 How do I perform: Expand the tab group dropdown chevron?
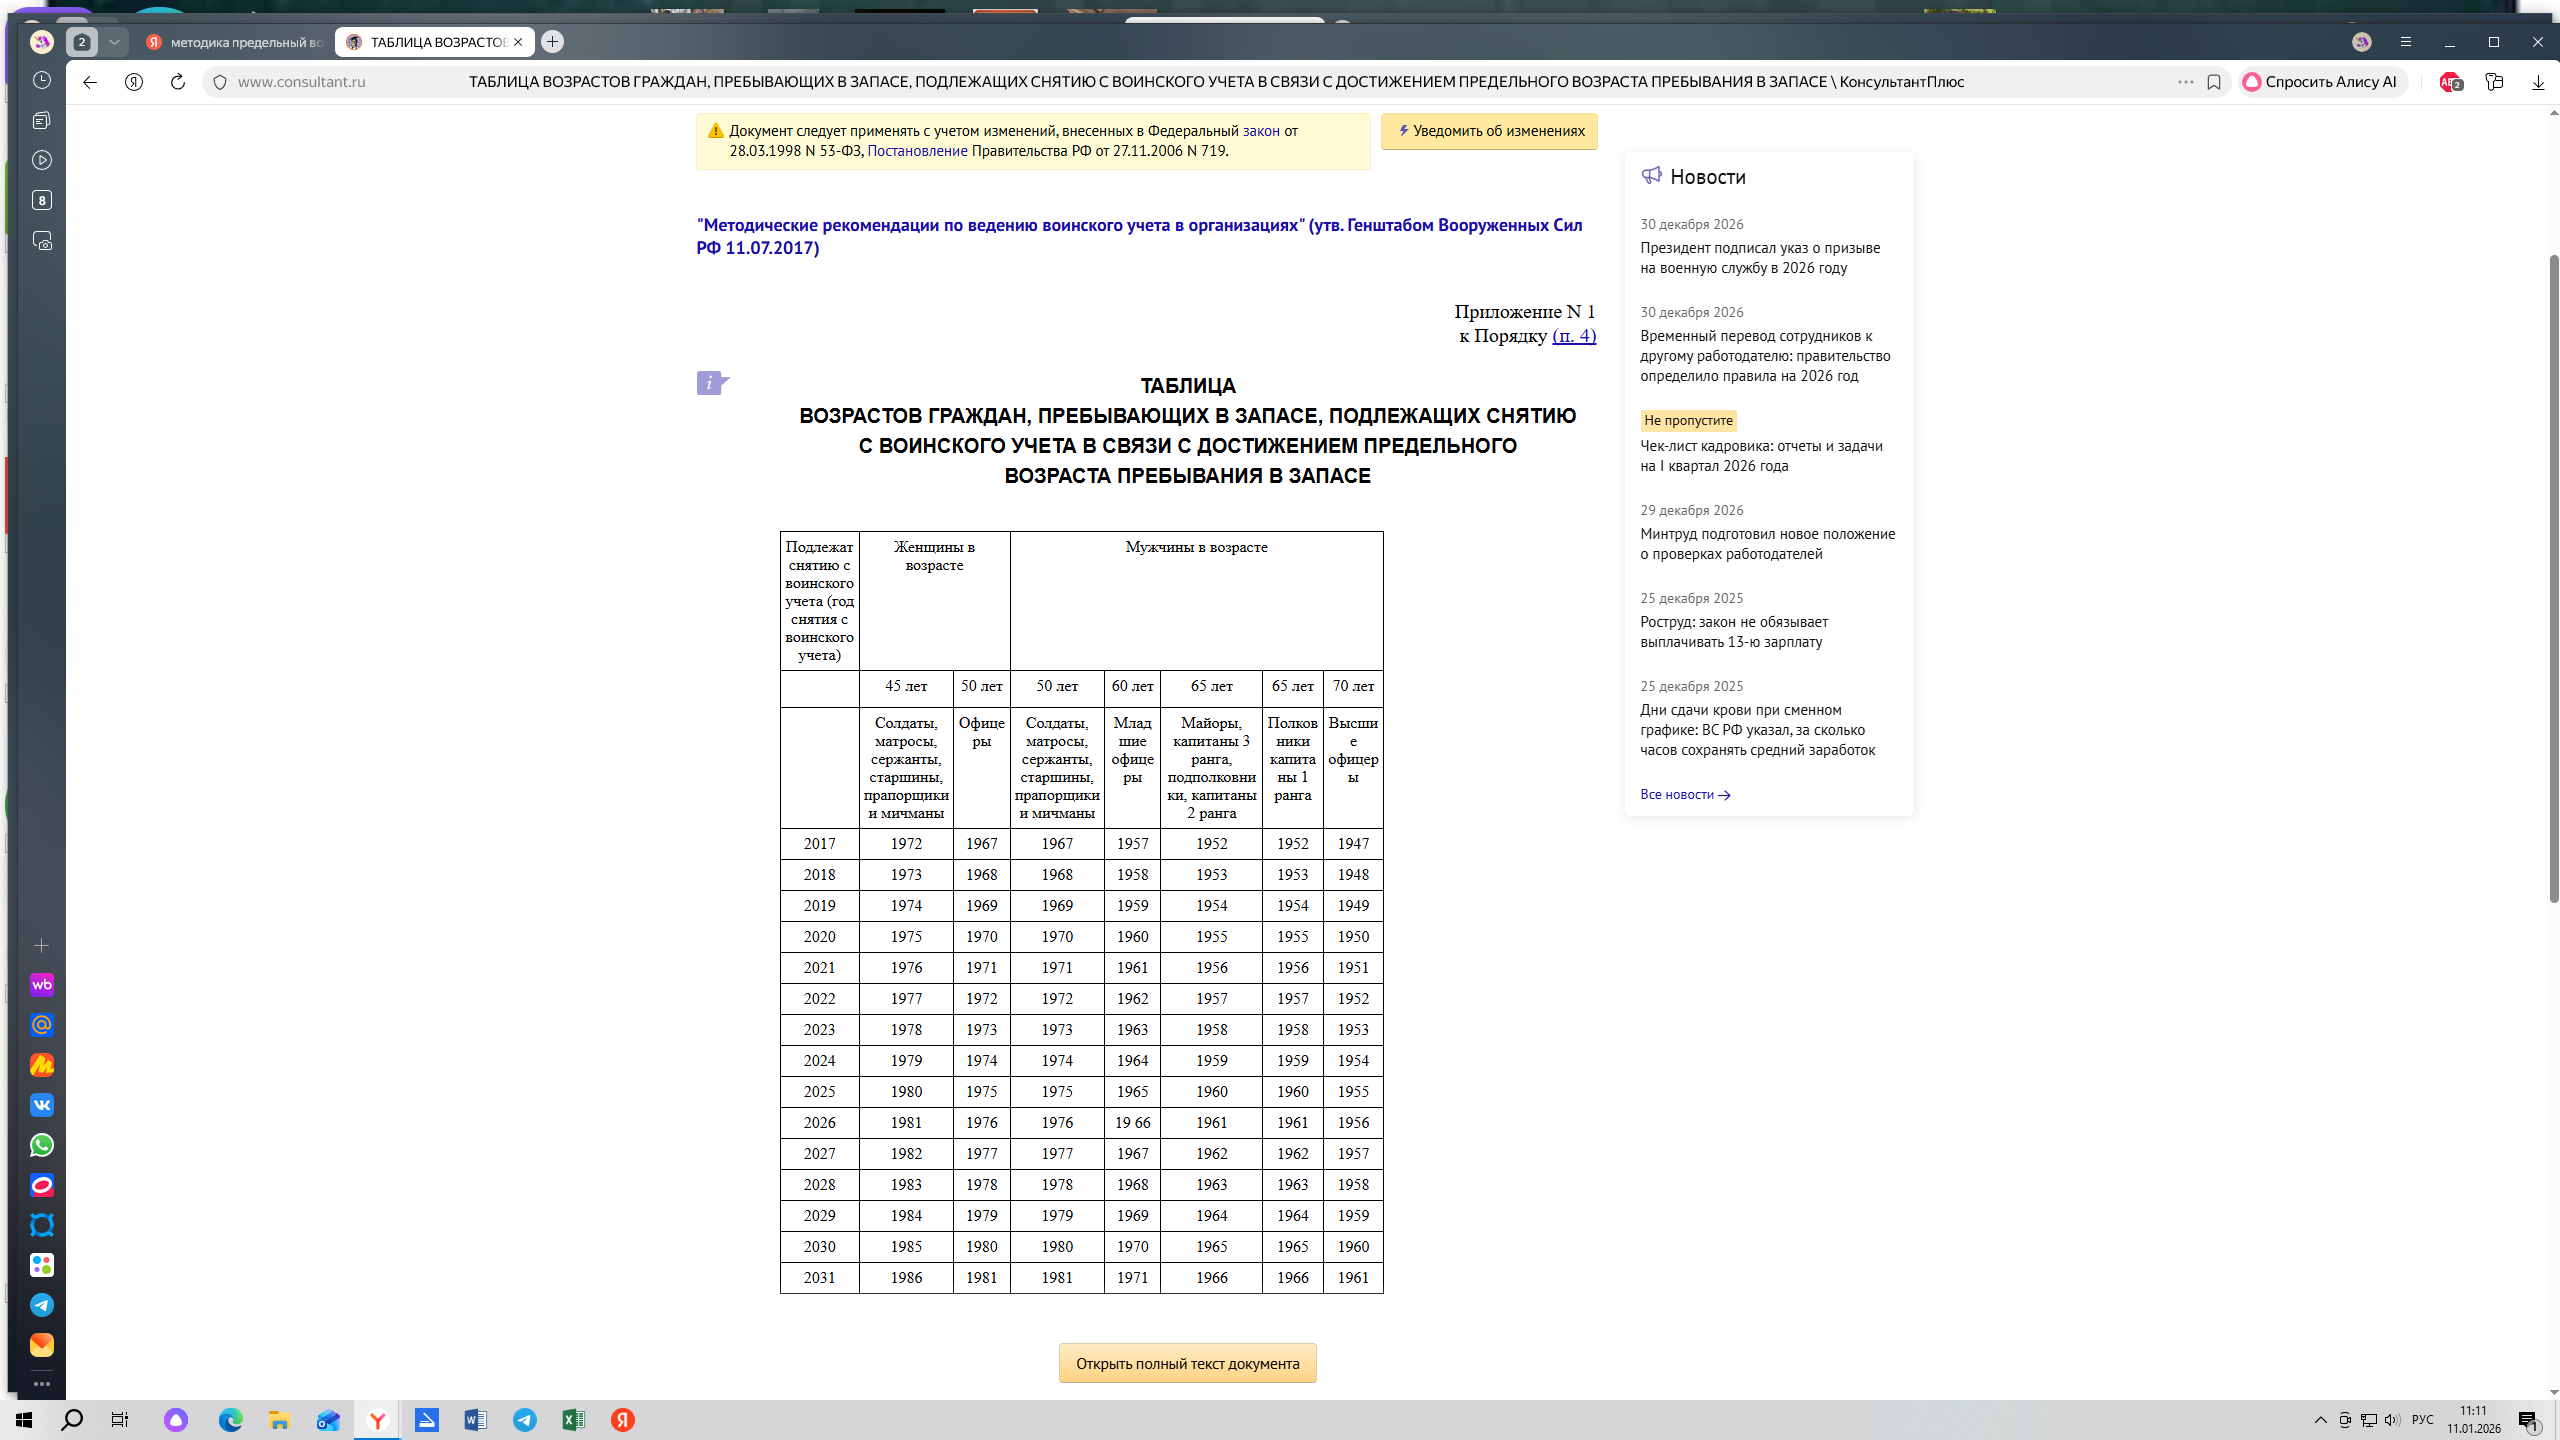point(114,42)
